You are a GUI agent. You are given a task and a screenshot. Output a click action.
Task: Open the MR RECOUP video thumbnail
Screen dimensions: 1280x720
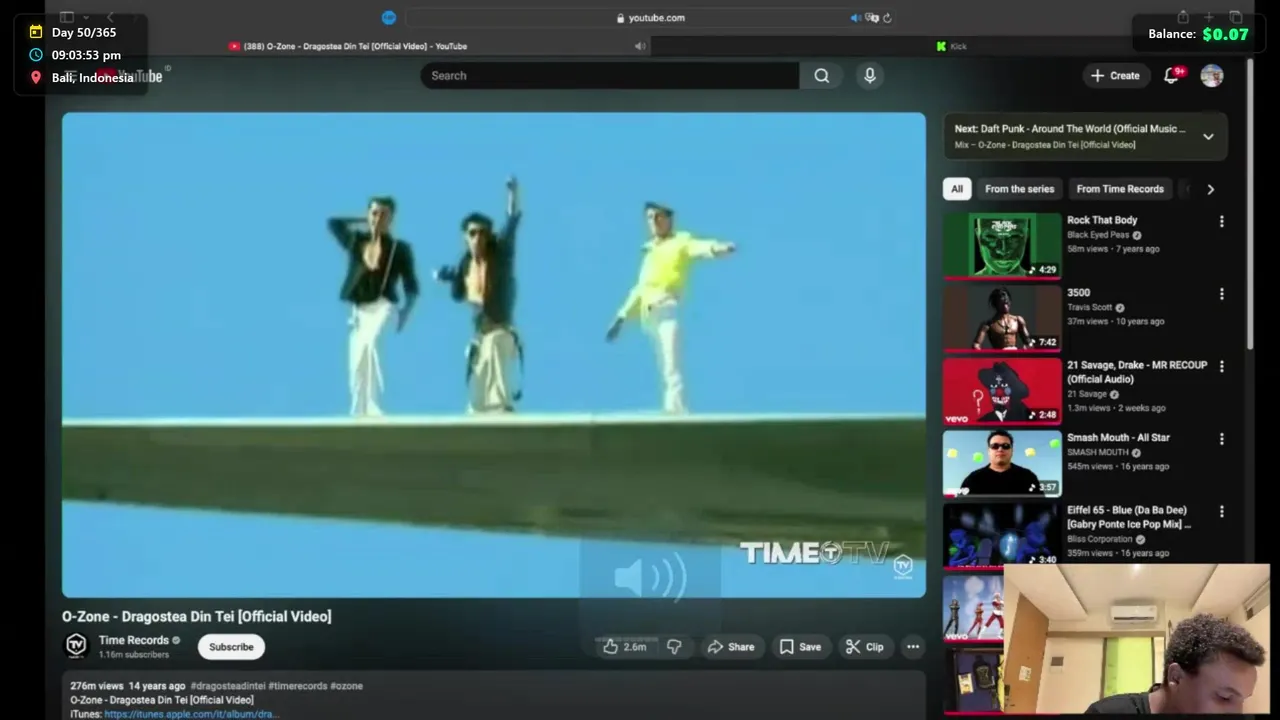(x=1002, y=391)
